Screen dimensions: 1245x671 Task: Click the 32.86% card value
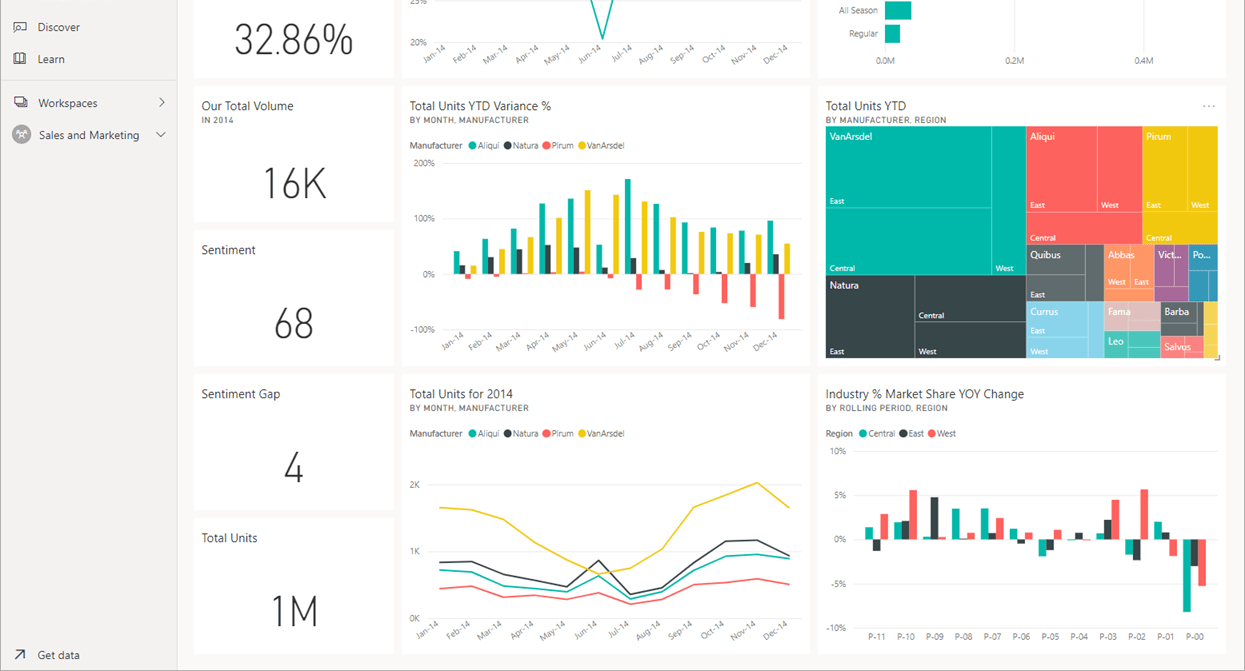[x=293, y=40]
